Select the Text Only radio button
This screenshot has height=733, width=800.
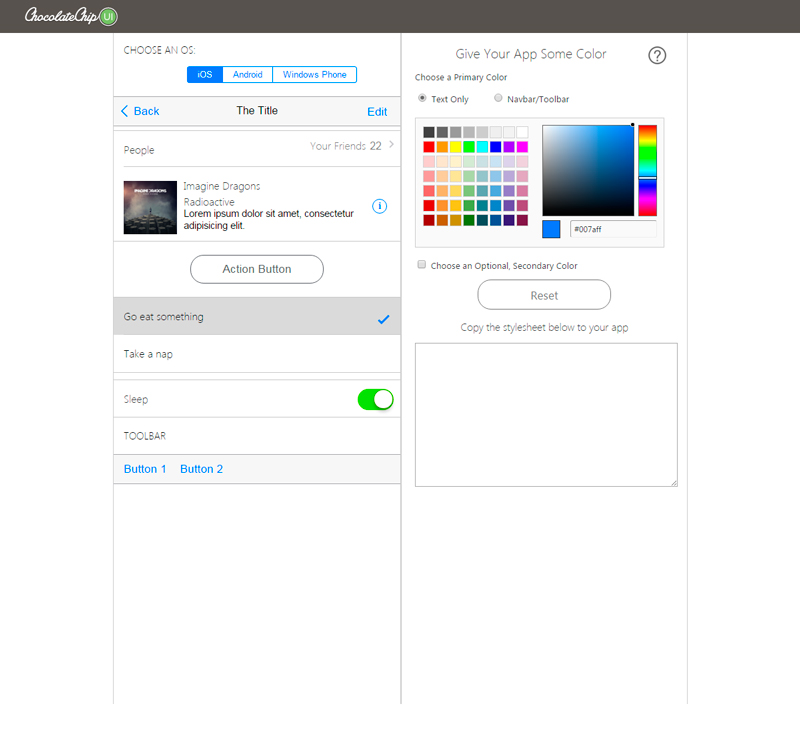[422, 98]
